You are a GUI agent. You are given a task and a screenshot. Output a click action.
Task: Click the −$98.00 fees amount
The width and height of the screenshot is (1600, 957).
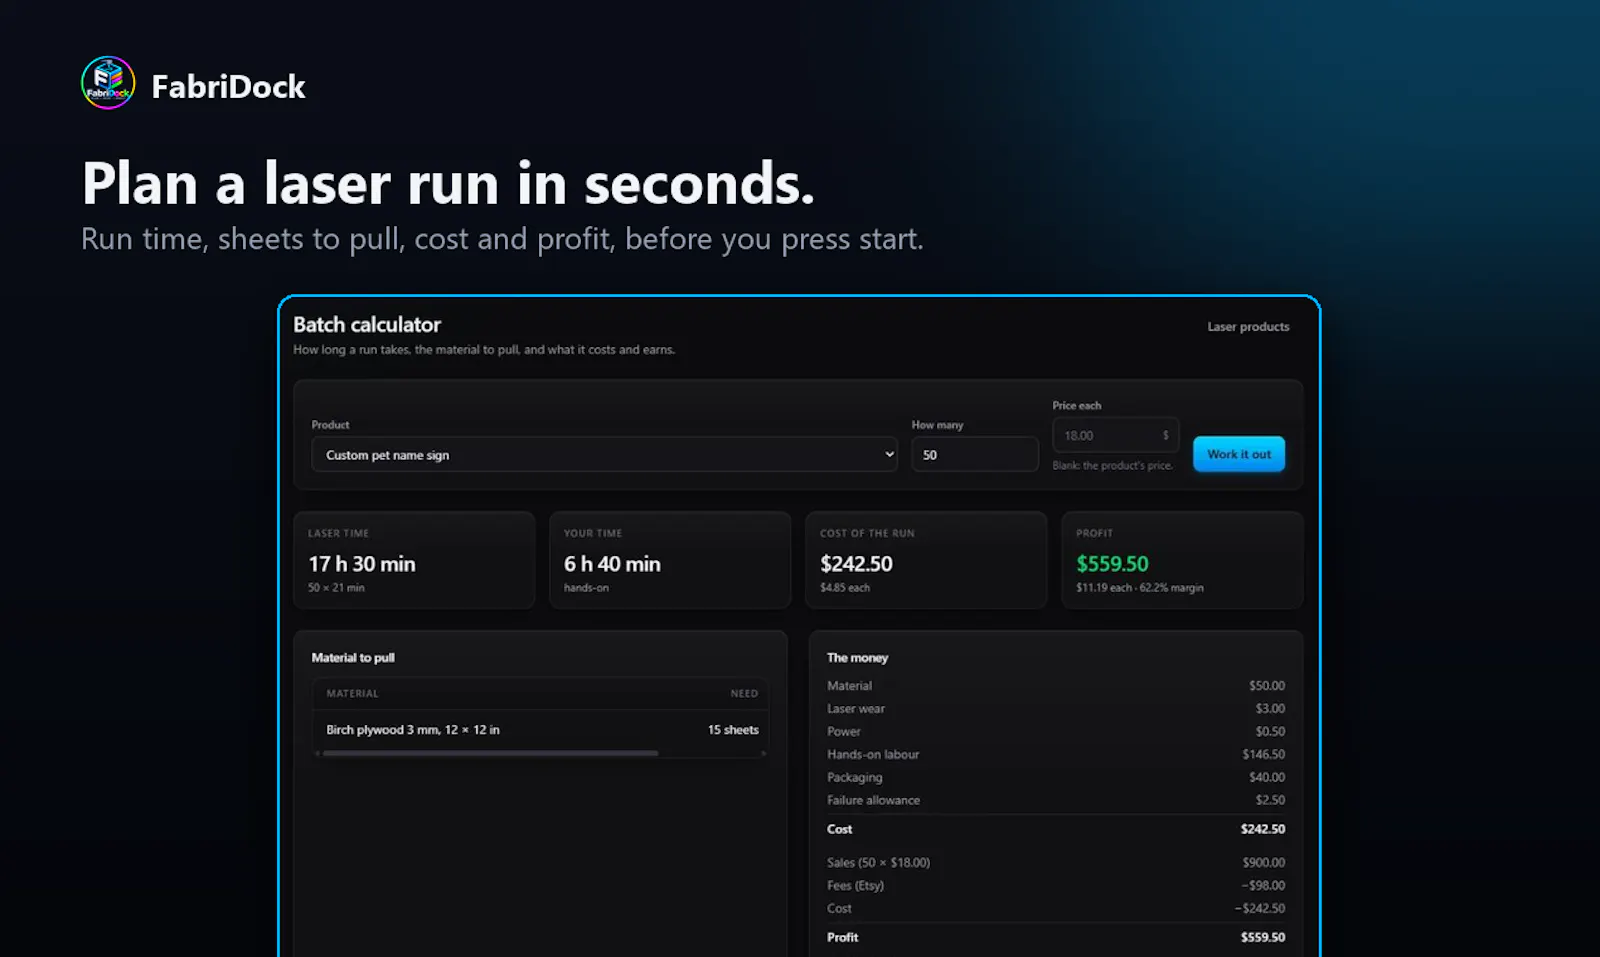click(1263, 885)
